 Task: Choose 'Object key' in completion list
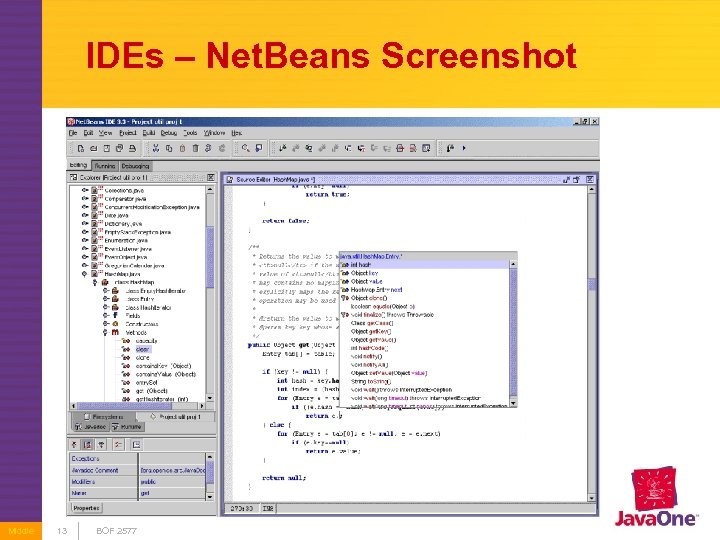pyautogui.click(x=424, y=273)
